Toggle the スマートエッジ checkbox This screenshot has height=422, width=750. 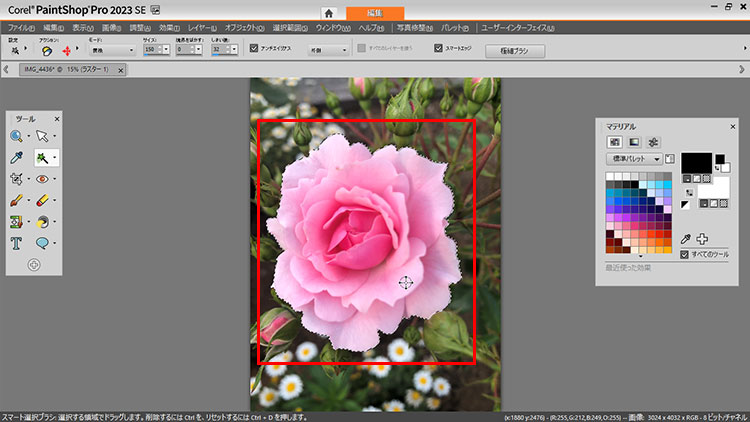click(438, 48)
